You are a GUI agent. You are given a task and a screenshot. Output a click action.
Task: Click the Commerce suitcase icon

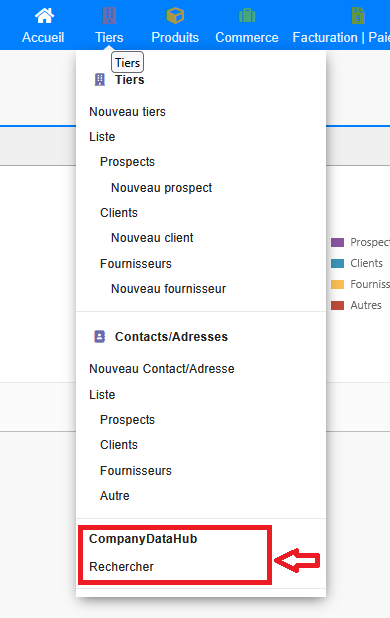(x=247, y=16)
